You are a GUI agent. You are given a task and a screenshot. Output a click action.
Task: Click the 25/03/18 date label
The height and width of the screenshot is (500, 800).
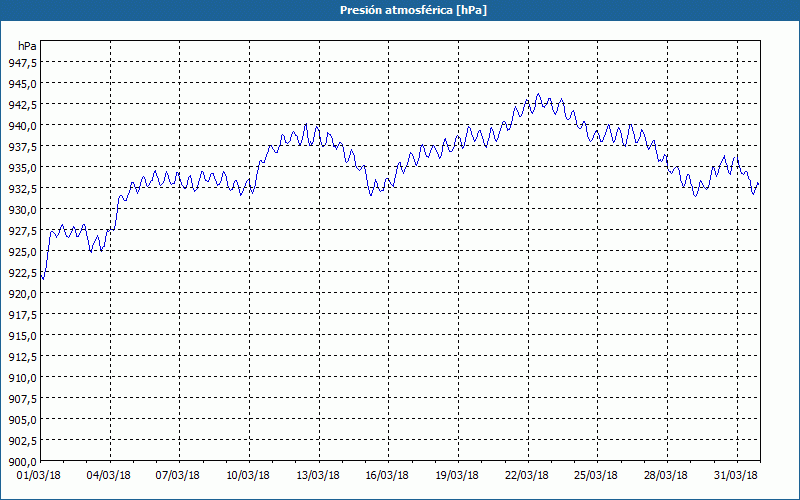(596, 475)
